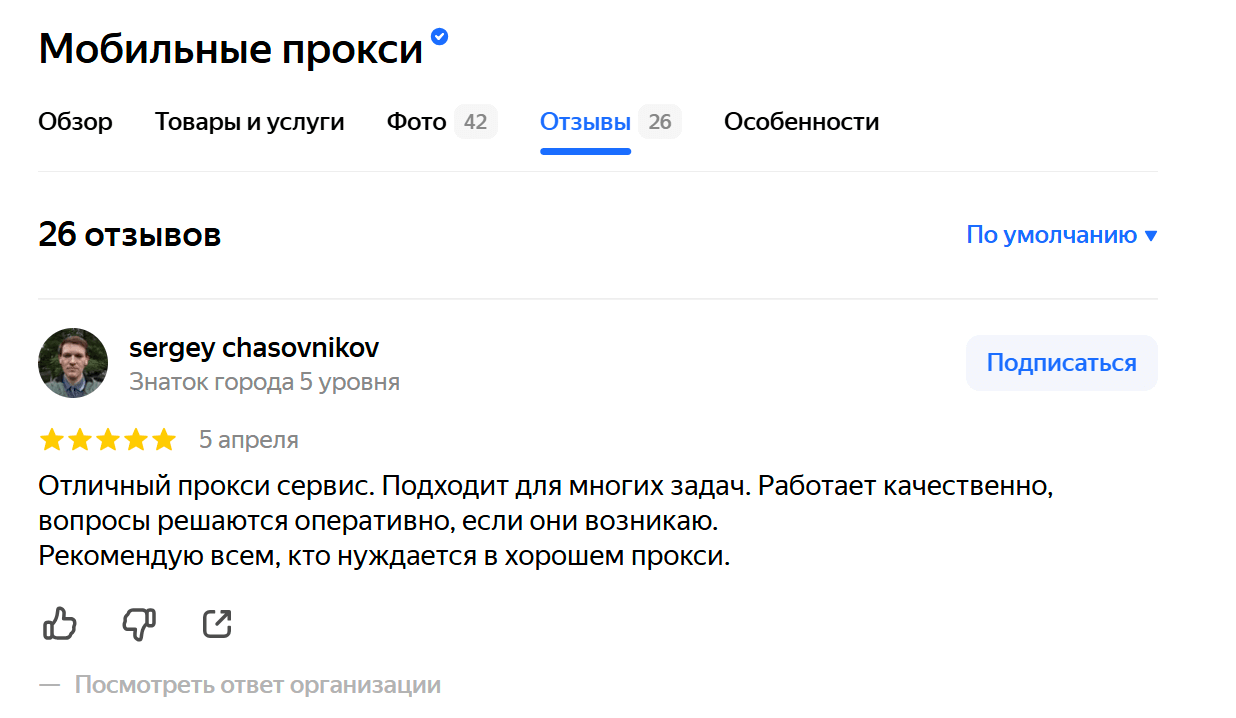Open the sergey chasovnikov profile link
The image size is (1236, 718).
254,348
